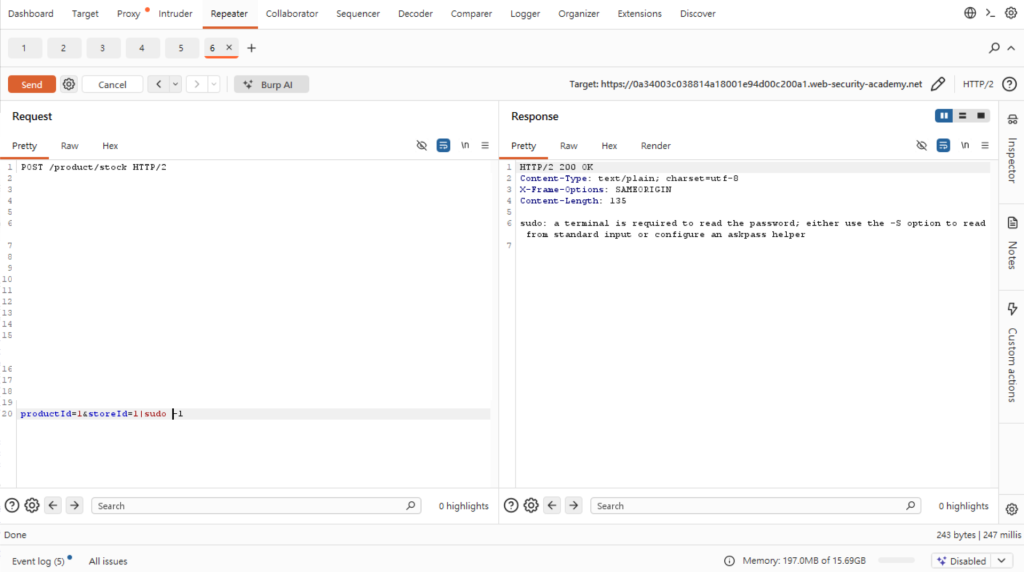The image size is (1024, 572).
Task: Open the Burp AI button
Action: [271, 84]
